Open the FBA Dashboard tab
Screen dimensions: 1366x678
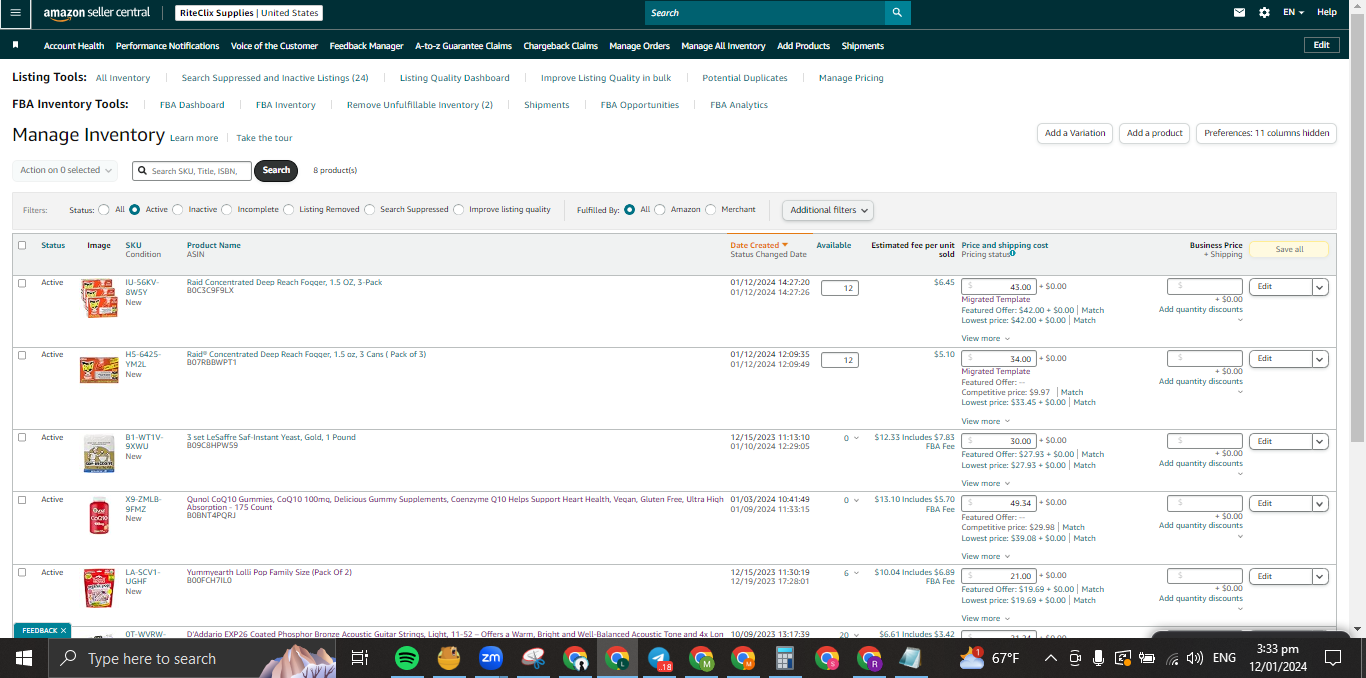[192, 105]
